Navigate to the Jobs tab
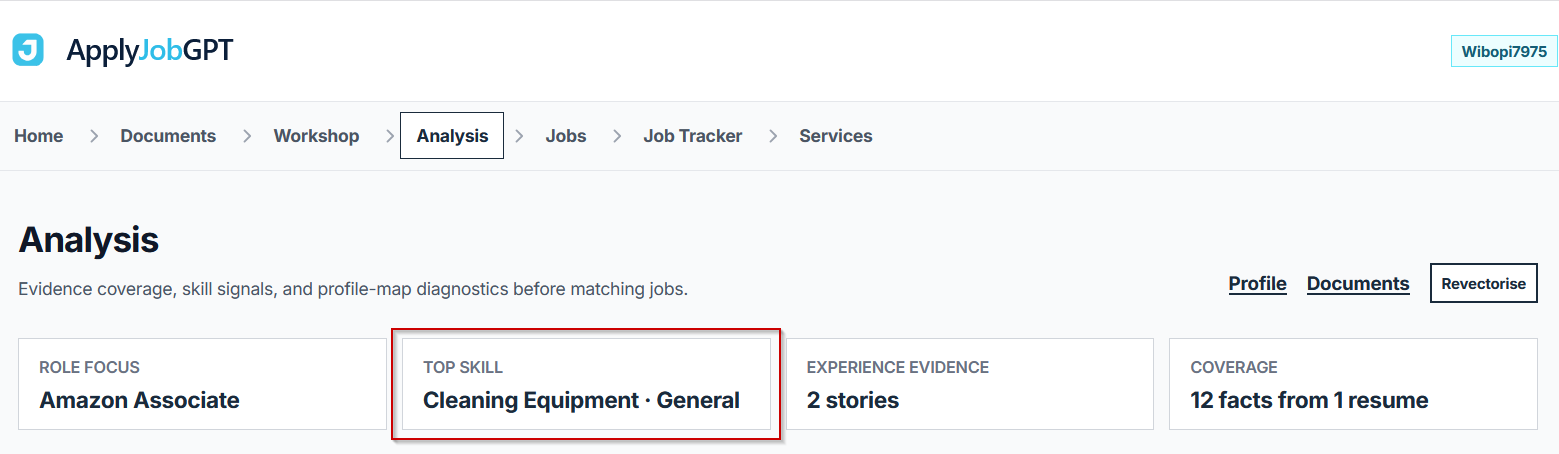1559x454 pixels. click(x=566, y=136)
